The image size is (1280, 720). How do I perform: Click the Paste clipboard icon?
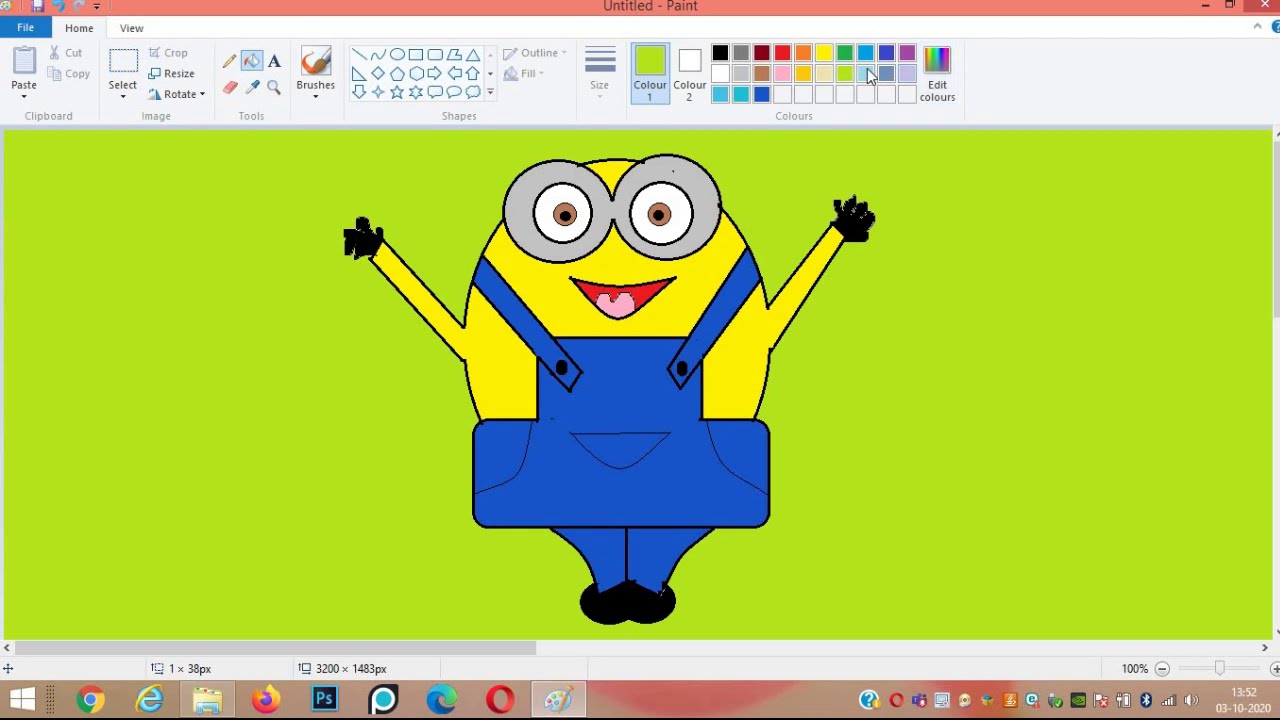pyautogui.click(x=24, y=61)
